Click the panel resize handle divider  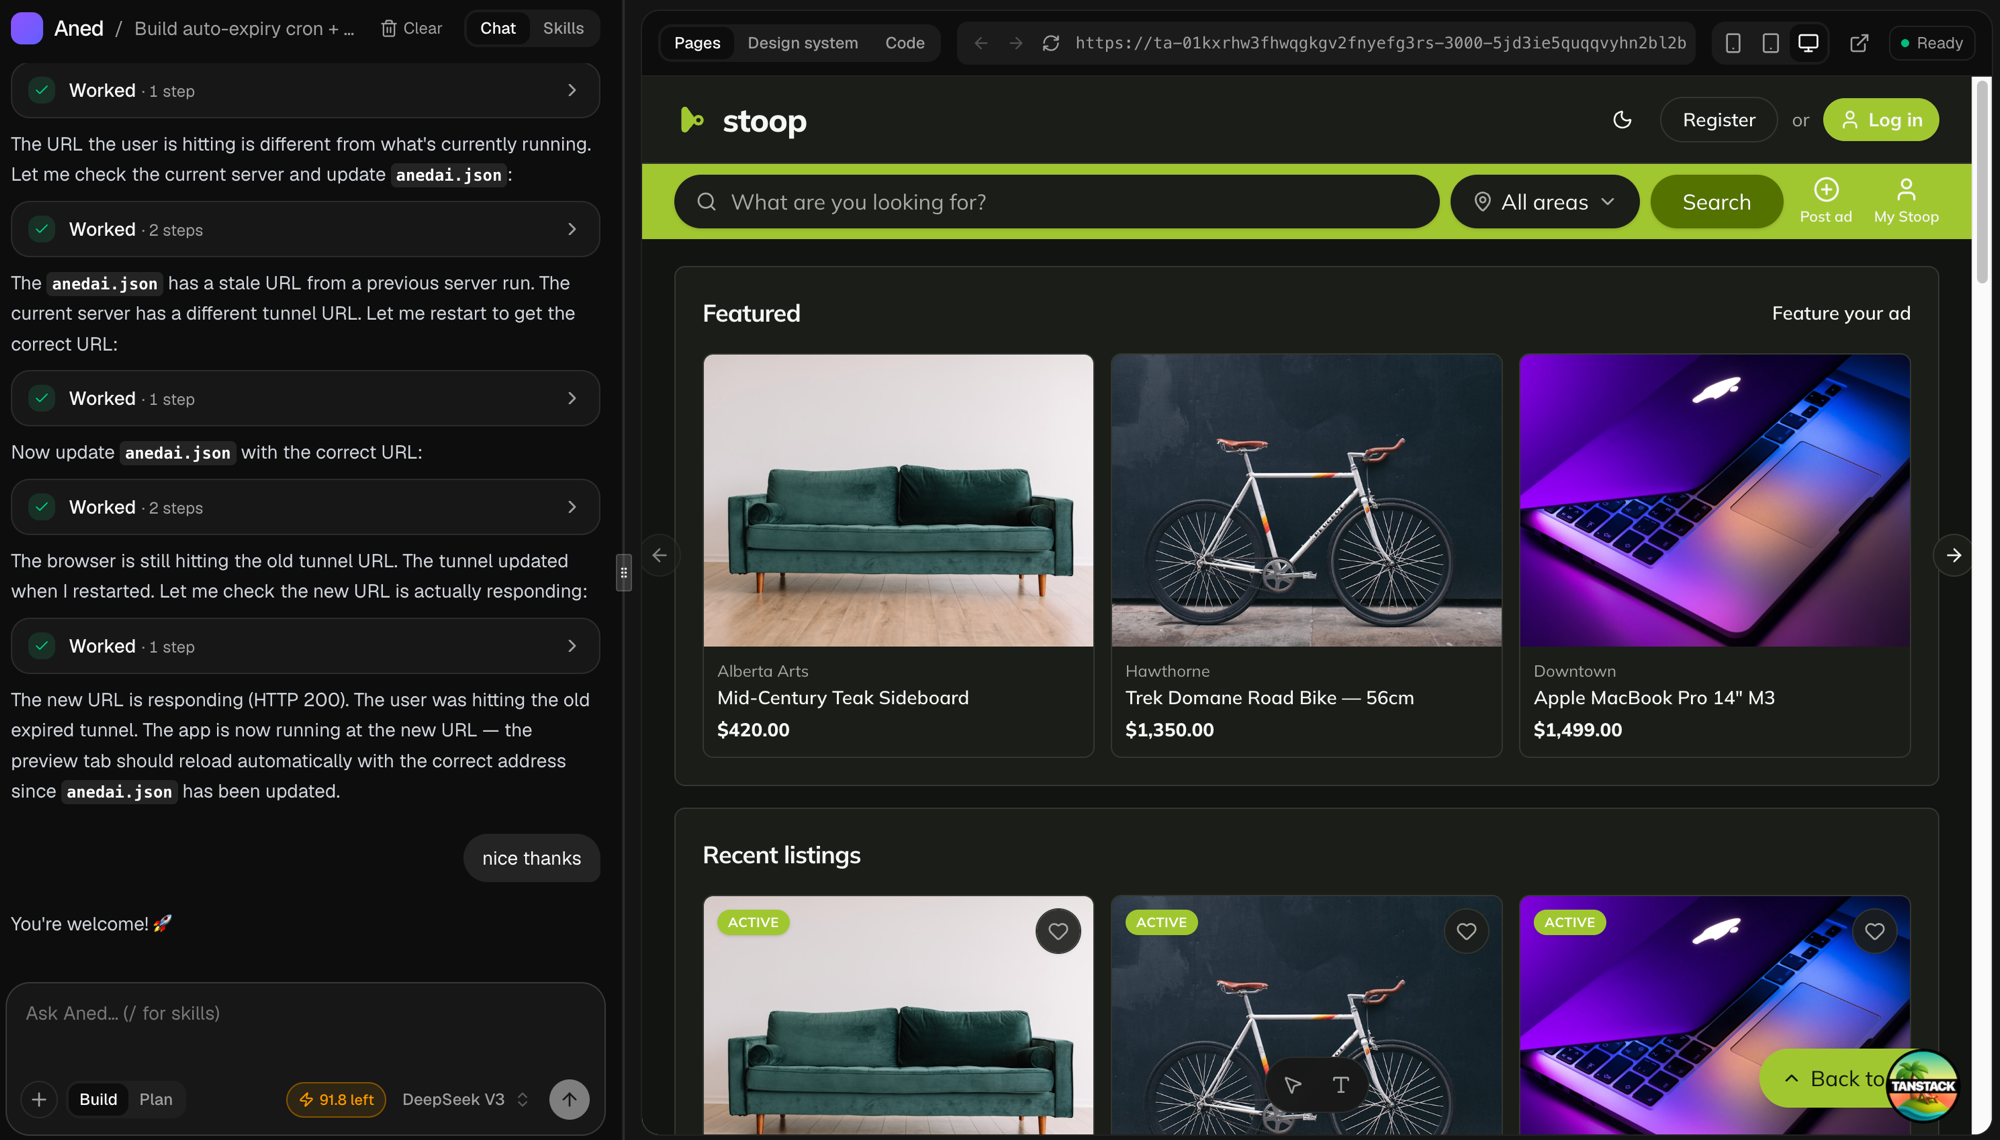(624, 572)
